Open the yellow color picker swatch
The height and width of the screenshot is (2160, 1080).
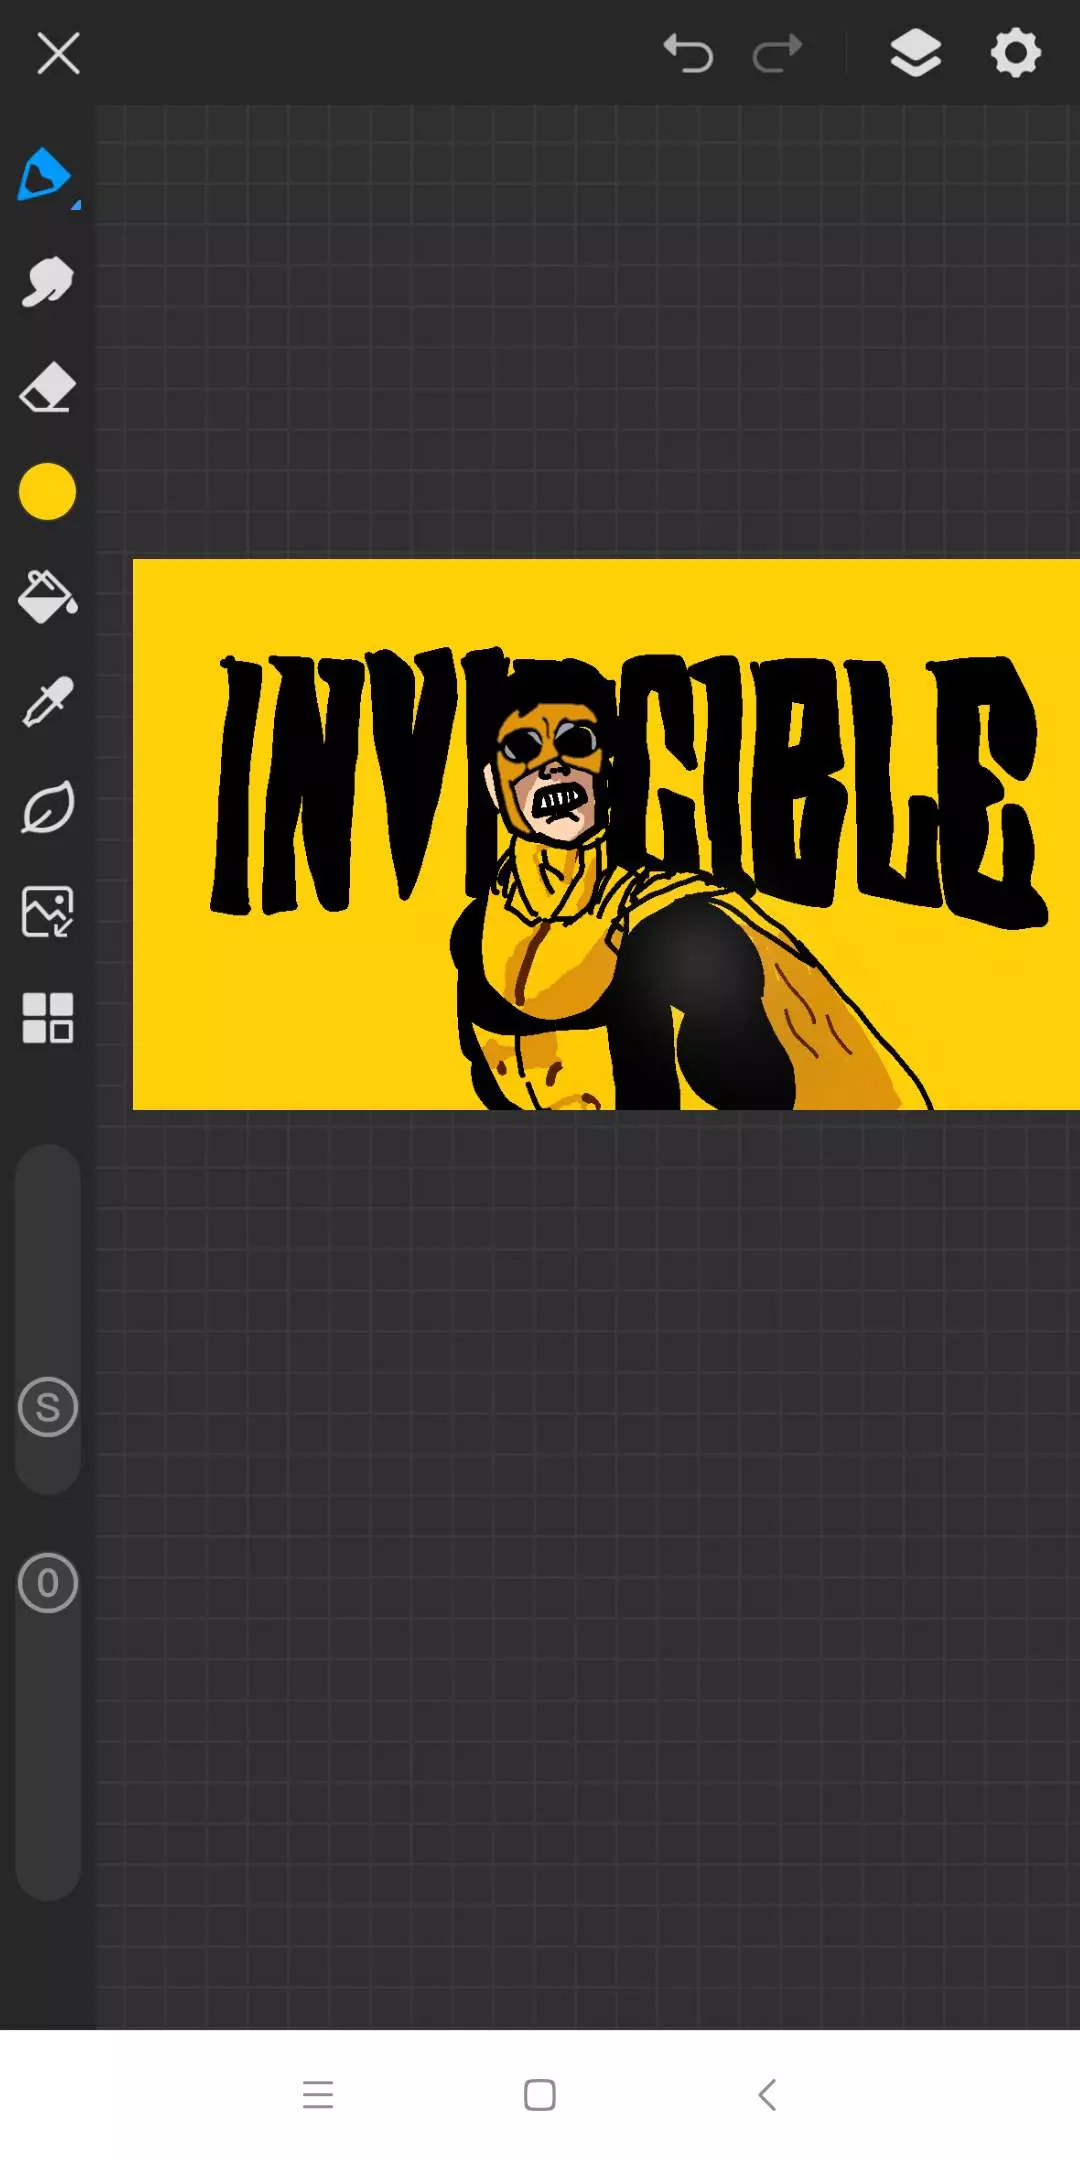[47, 492]
